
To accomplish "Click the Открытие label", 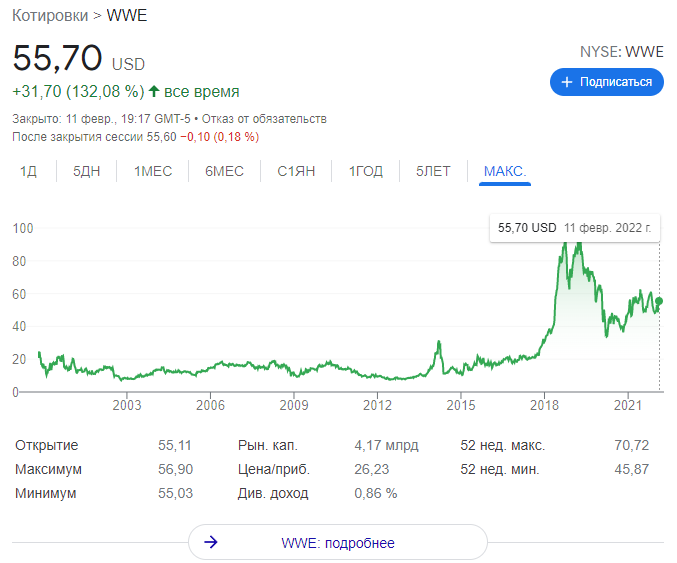I will point(47,445).
